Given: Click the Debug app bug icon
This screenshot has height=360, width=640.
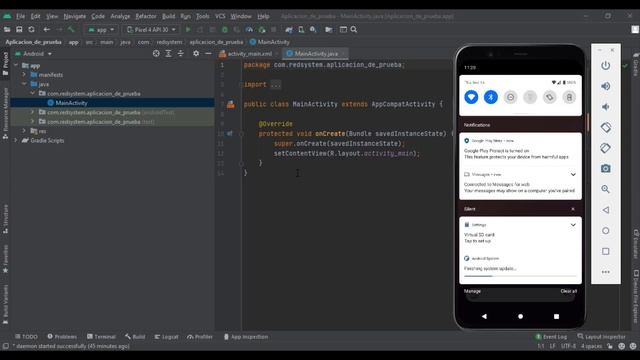Looking at the screenshot, I should [x=224, y=29].
